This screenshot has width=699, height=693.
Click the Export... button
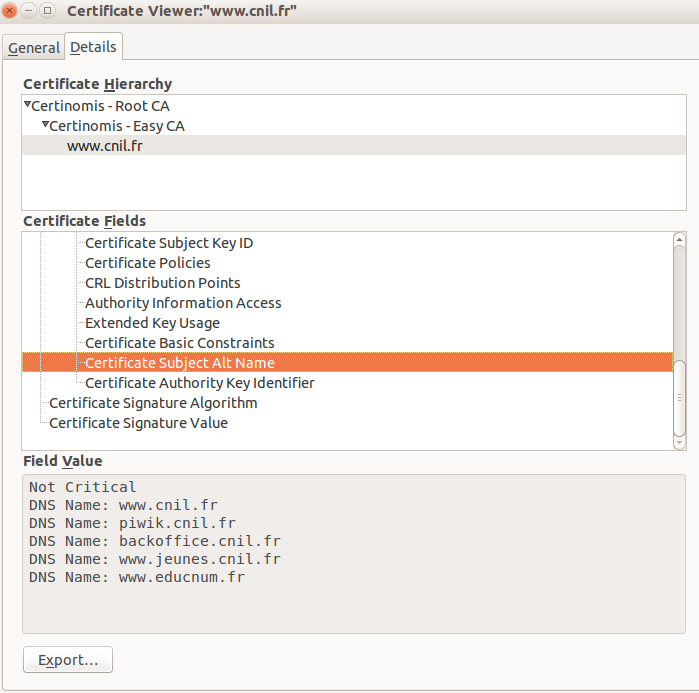coord(68,660)
